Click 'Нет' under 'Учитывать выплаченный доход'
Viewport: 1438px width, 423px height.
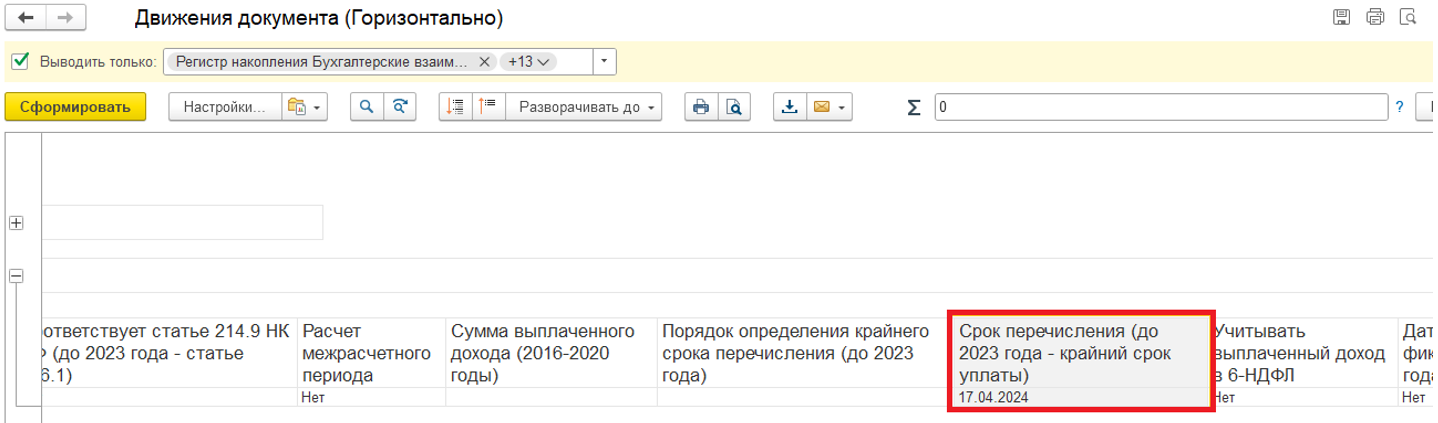pos(1304,397)
